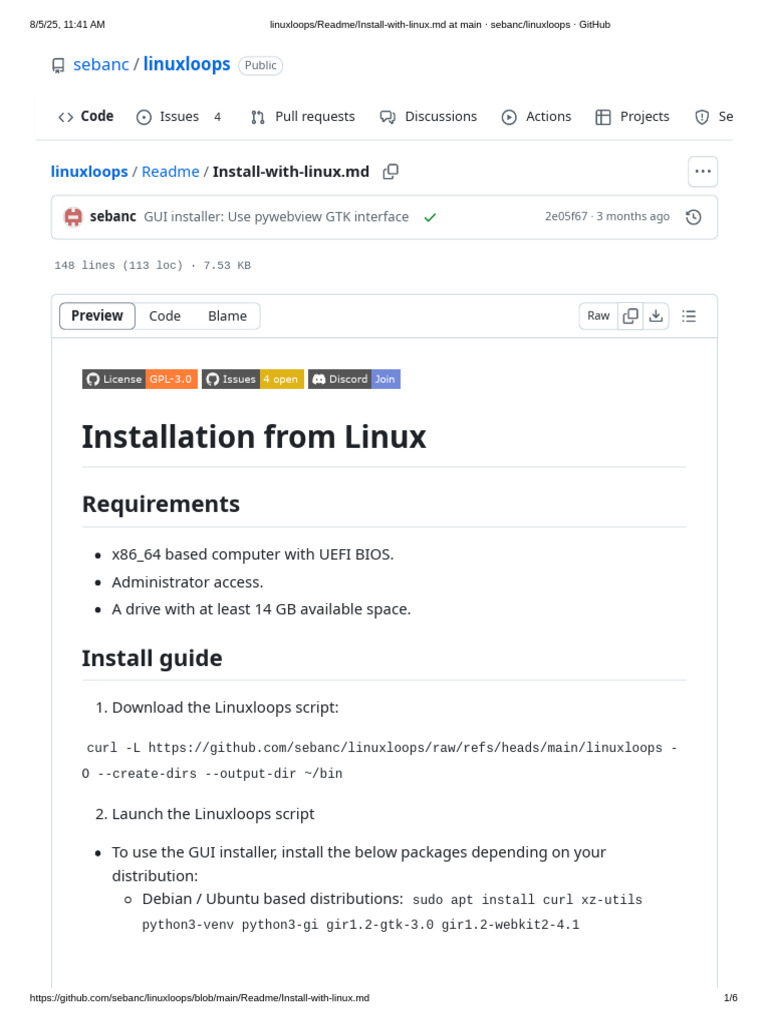Viewport: 768px width, 1024px height.
Task: Download the raw file icon
Action: point(656,316)
